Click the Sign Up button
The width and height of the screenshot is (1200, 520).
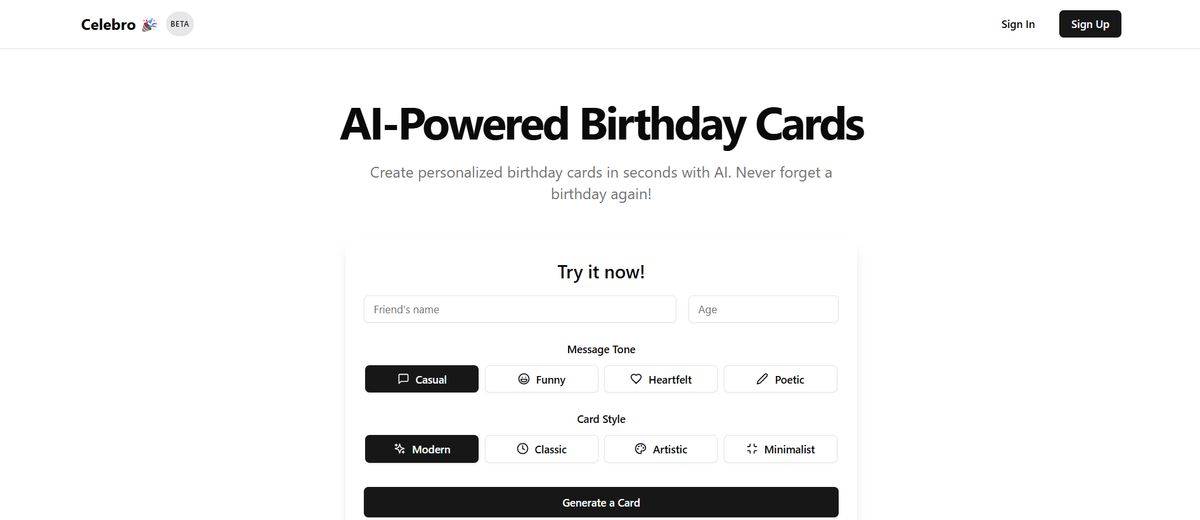(1090, 24)
